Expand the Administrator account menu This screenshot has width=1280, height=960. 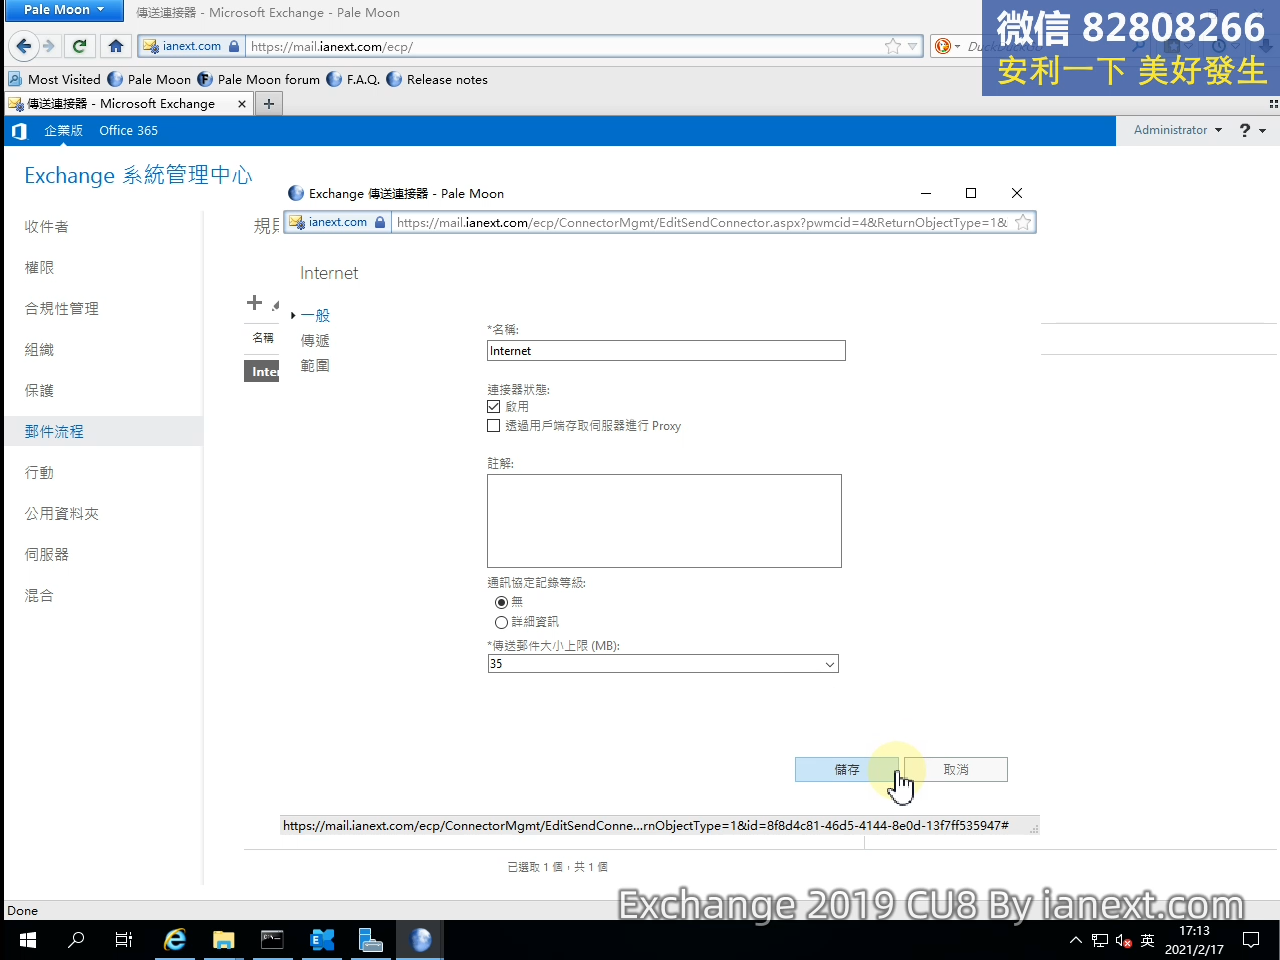tap(1177, 130)
